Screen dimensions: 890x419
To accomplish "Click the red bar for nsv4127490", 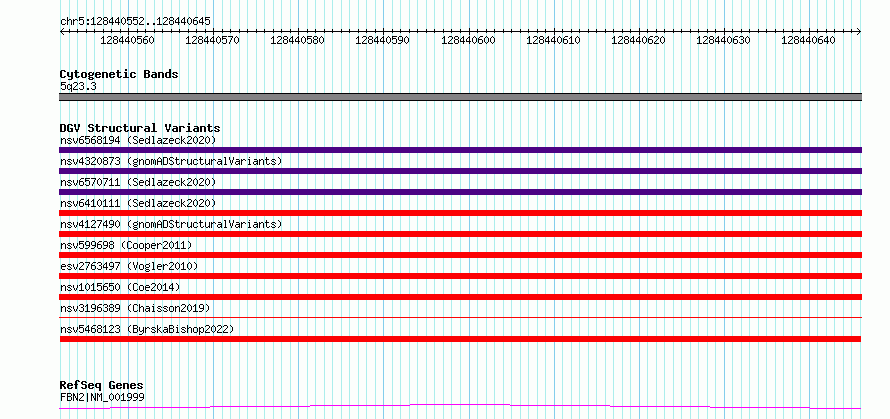I will pyautogui.click(x=460, y=234).
